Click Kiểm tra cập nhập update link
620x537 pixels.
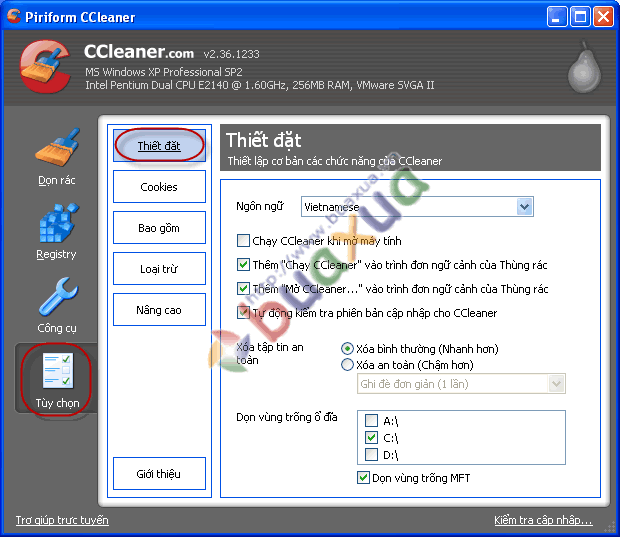point(543,520)
